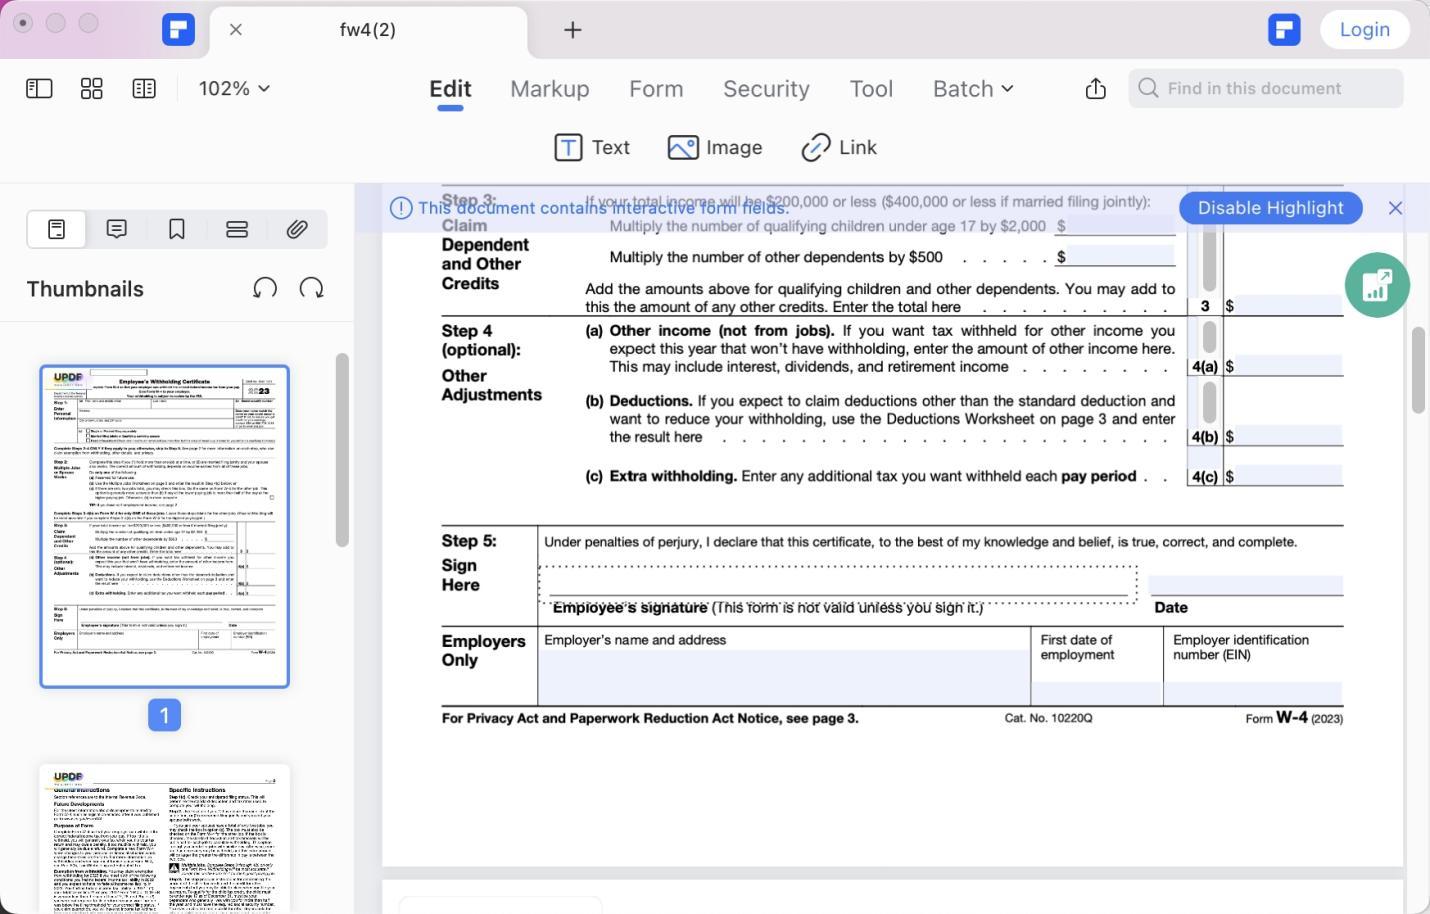1430x914 pixels.
Task: Click the 'Form W-4 (2023)' footer text
Action: coord(1294,718)
